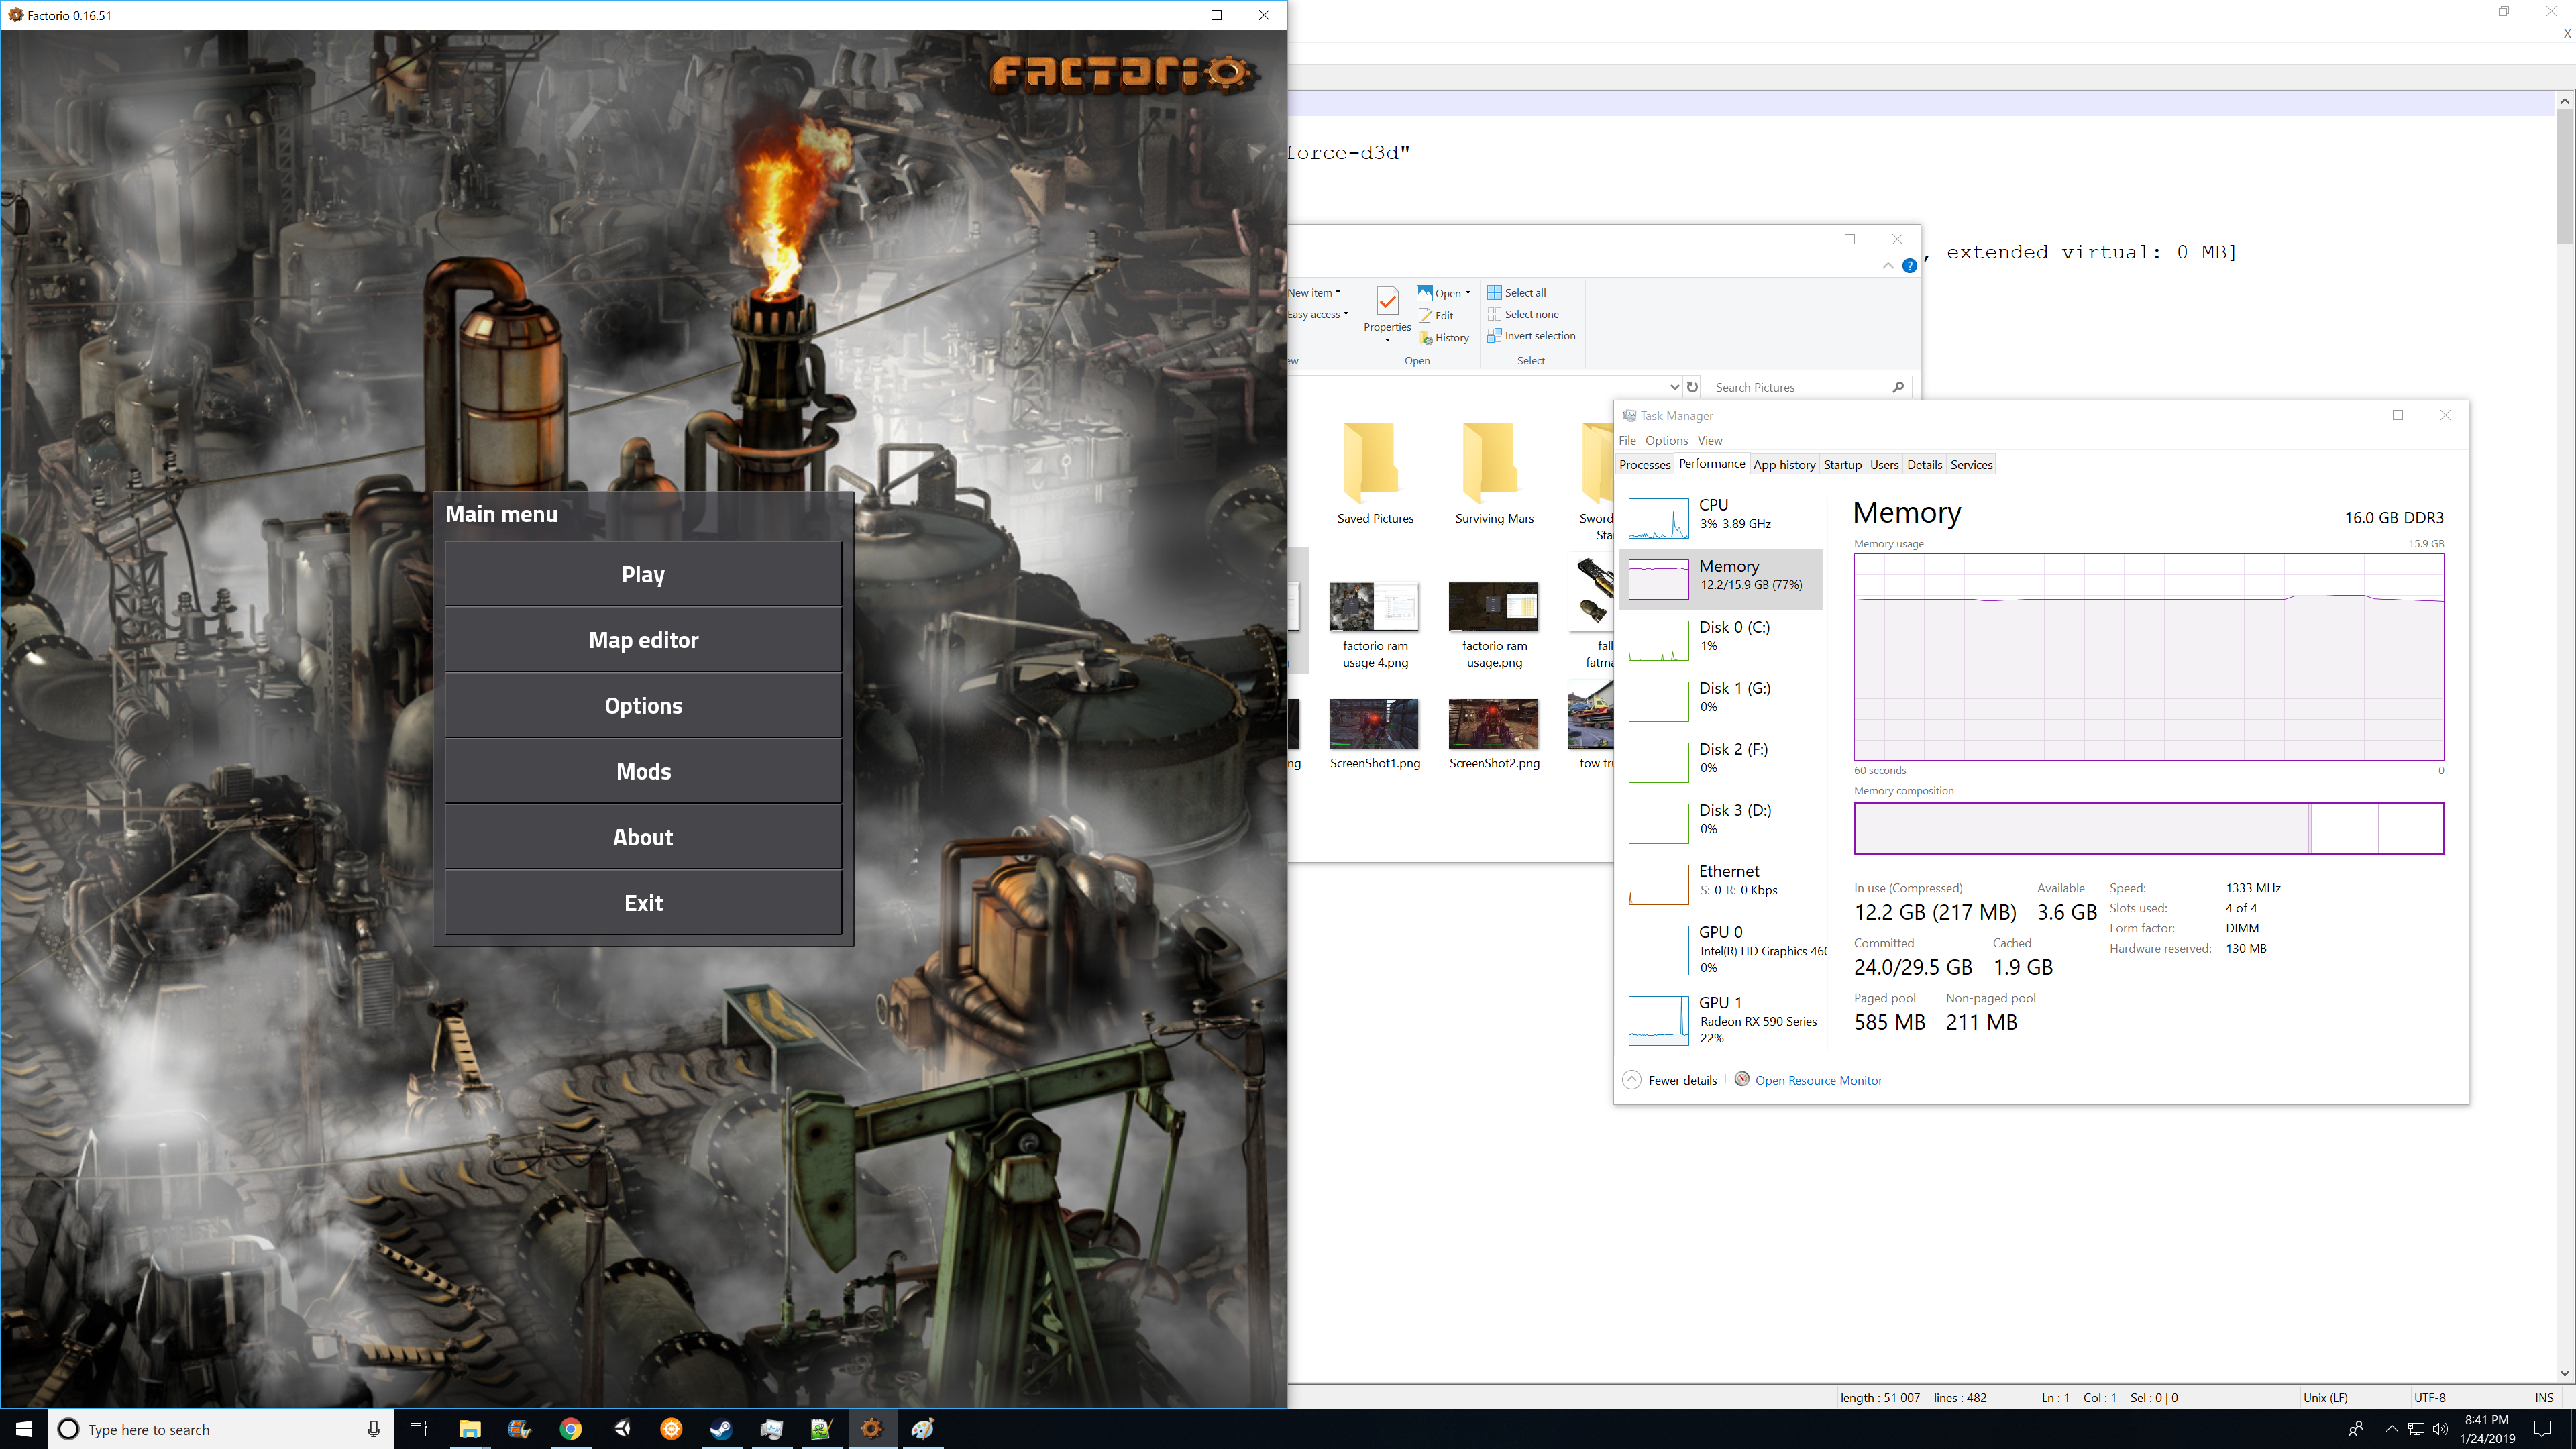This screenshot has width=2576, height=1449.
Task: Click the taskbar search box
Action: tap(220, 1429)
